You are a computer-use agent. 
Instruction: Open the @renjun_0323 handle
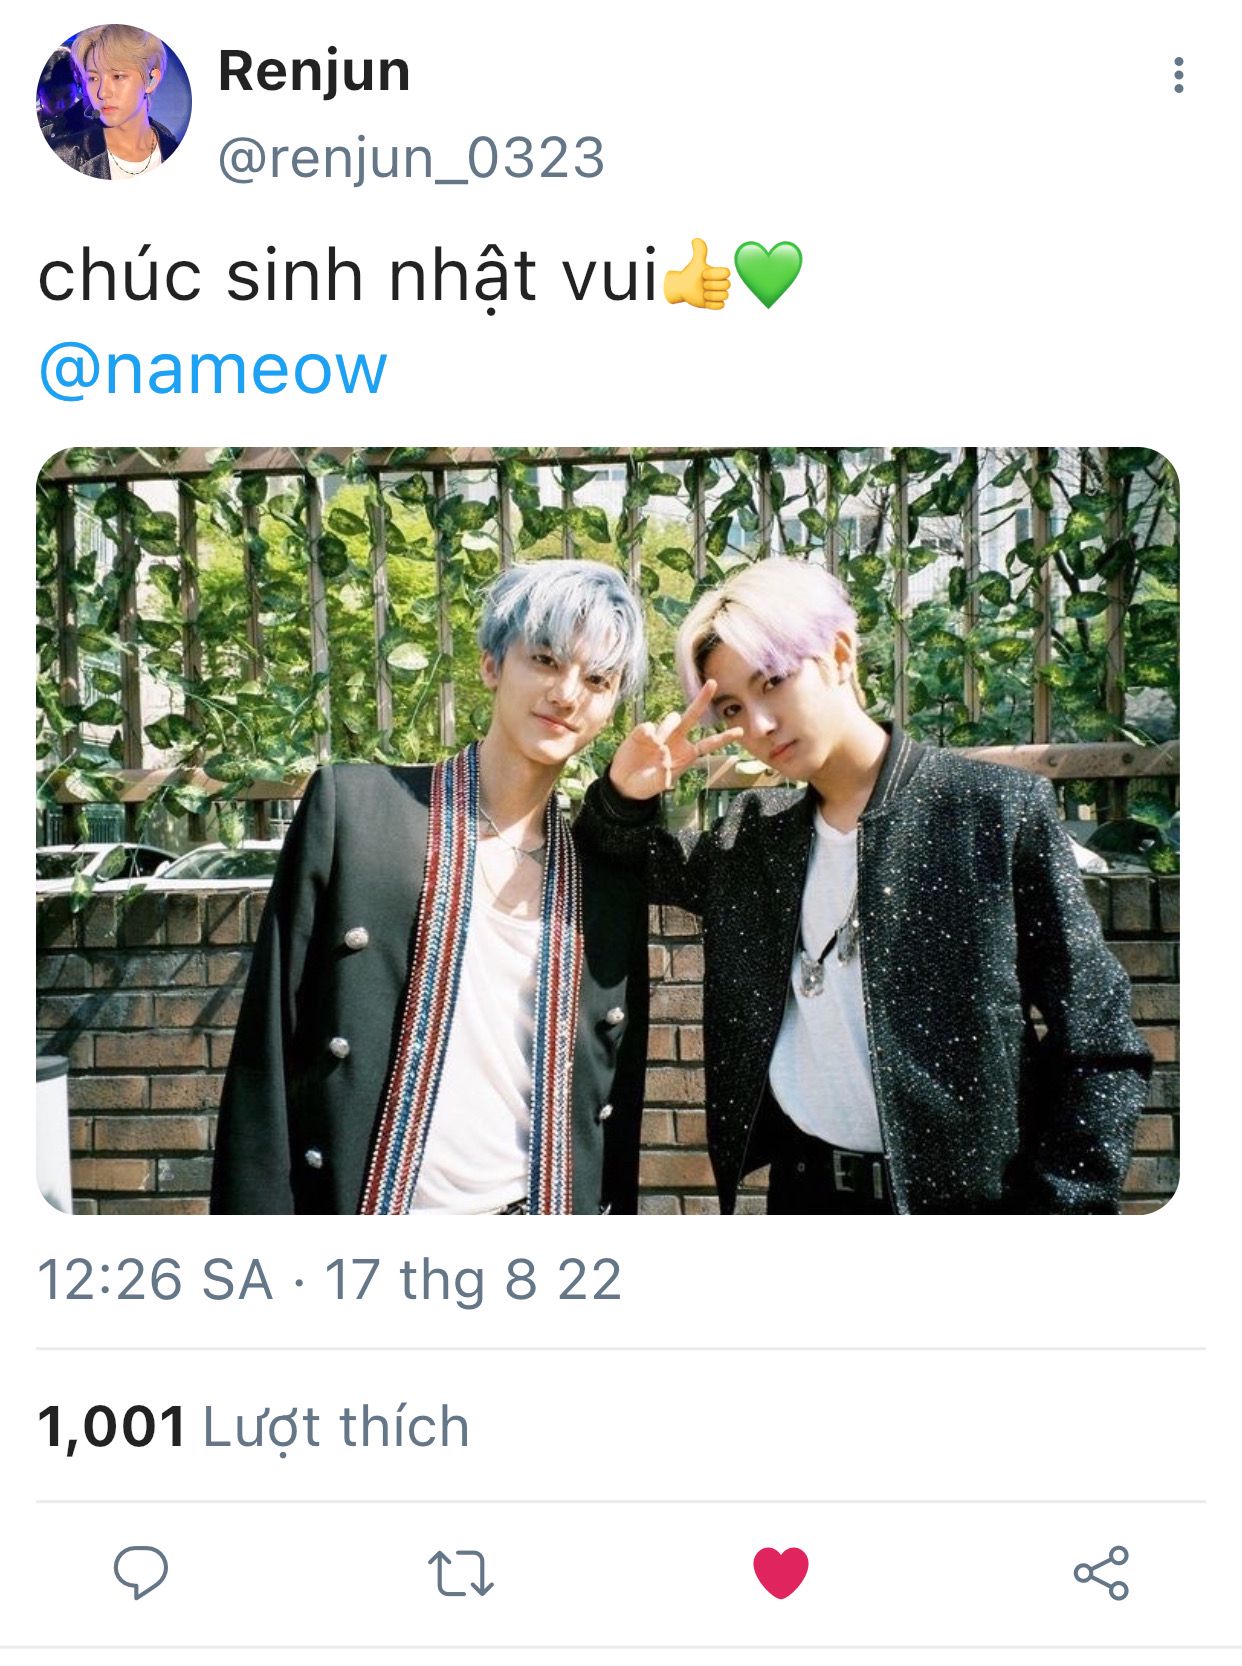click(x=411, y=158)
